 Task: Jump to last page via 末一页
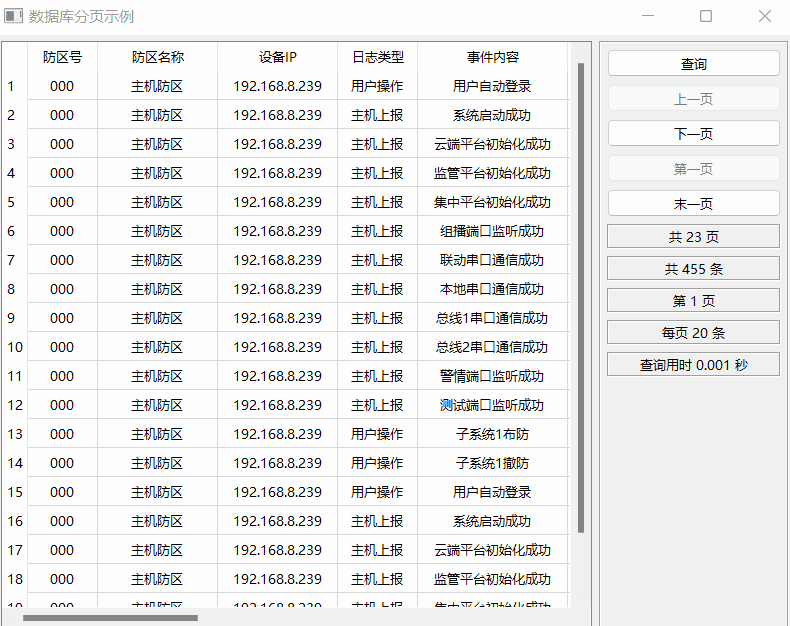pos(693,204)
